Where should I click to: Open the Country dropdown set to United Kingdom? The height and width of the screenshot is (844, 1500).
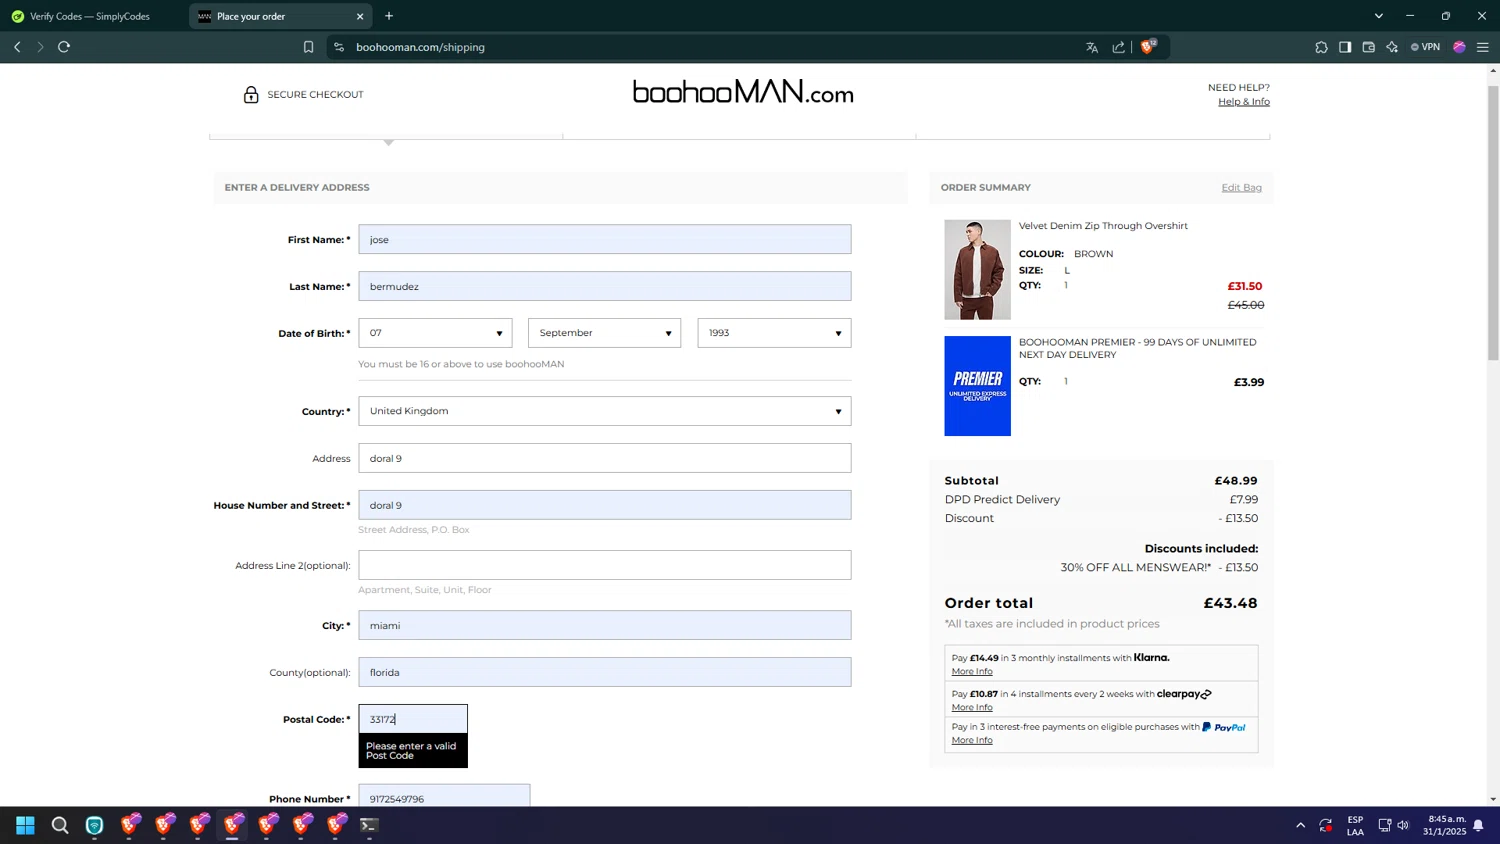pos(604,411)
